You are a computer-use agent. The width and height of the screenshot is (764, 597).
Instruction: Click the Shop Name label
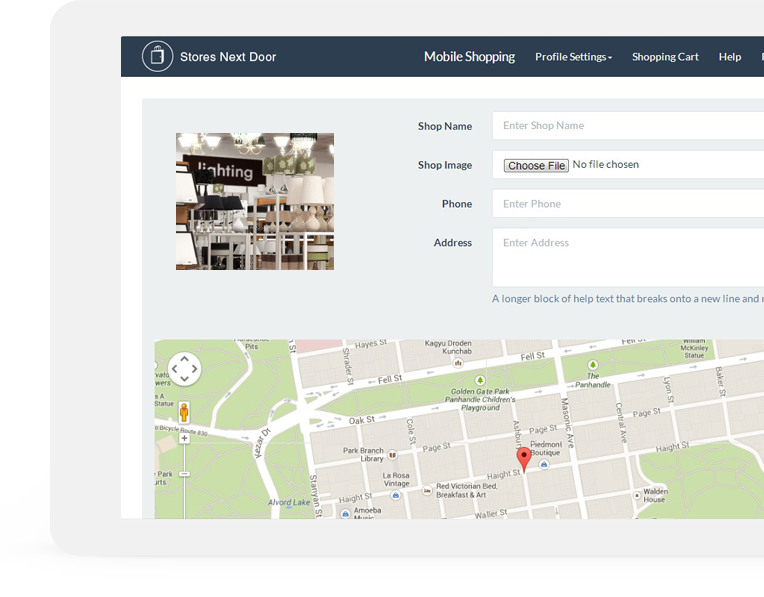(x=445, y=126)
